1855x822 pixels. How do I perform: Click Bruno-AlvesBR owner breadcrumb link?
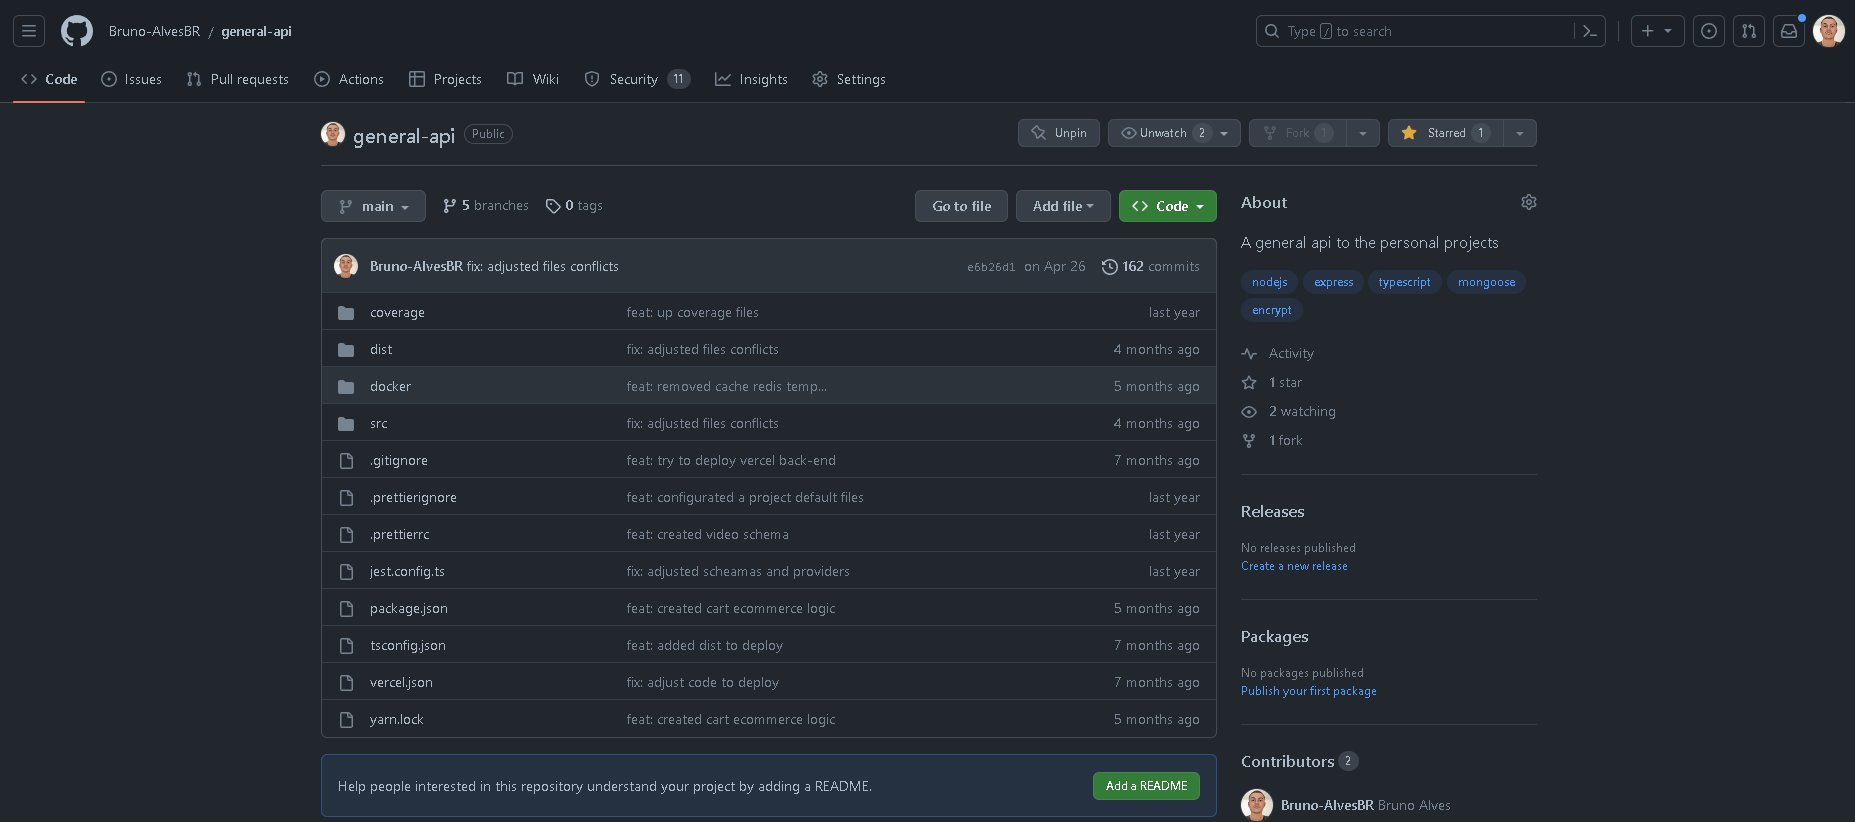[155, 31]
